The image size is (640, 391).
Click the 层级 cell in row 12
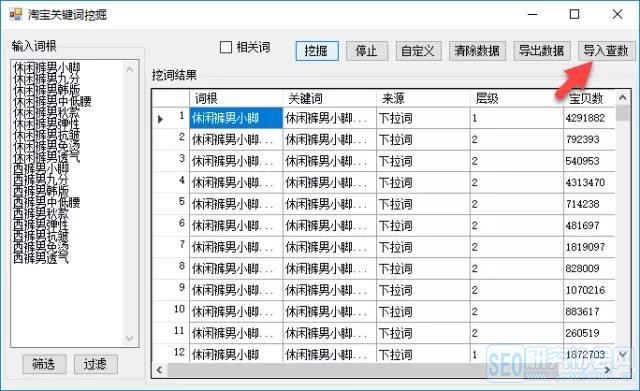click(516, 354)
